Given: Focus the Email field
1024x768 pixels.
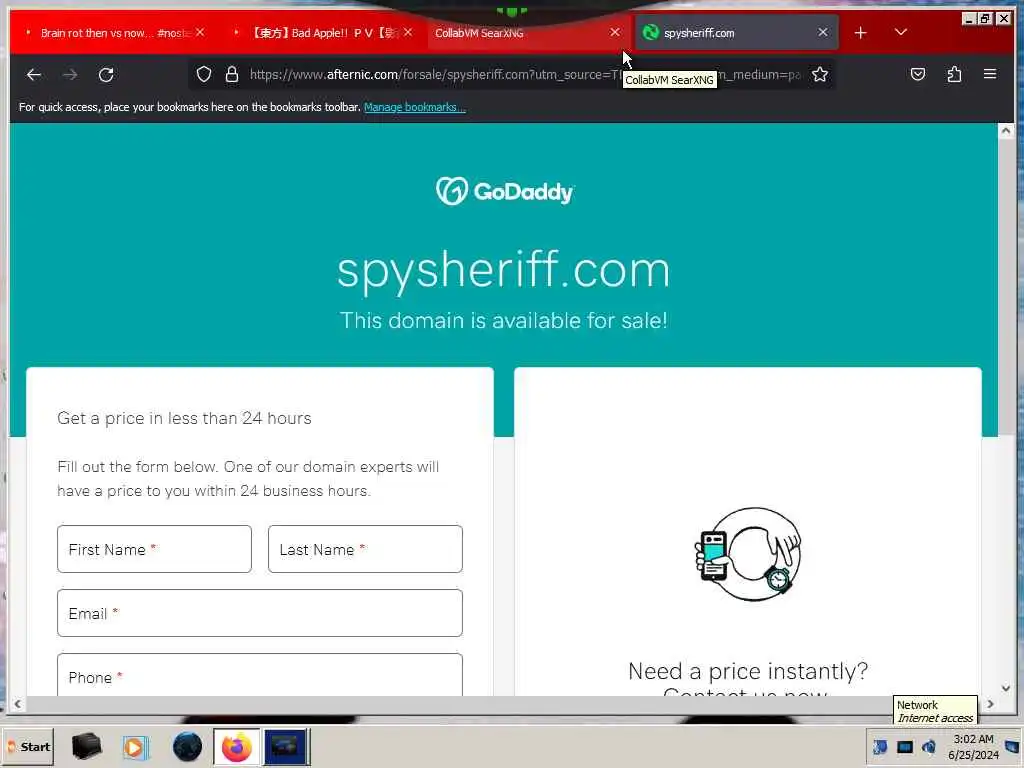Looking at the screenshot, I should pos(260,613).
